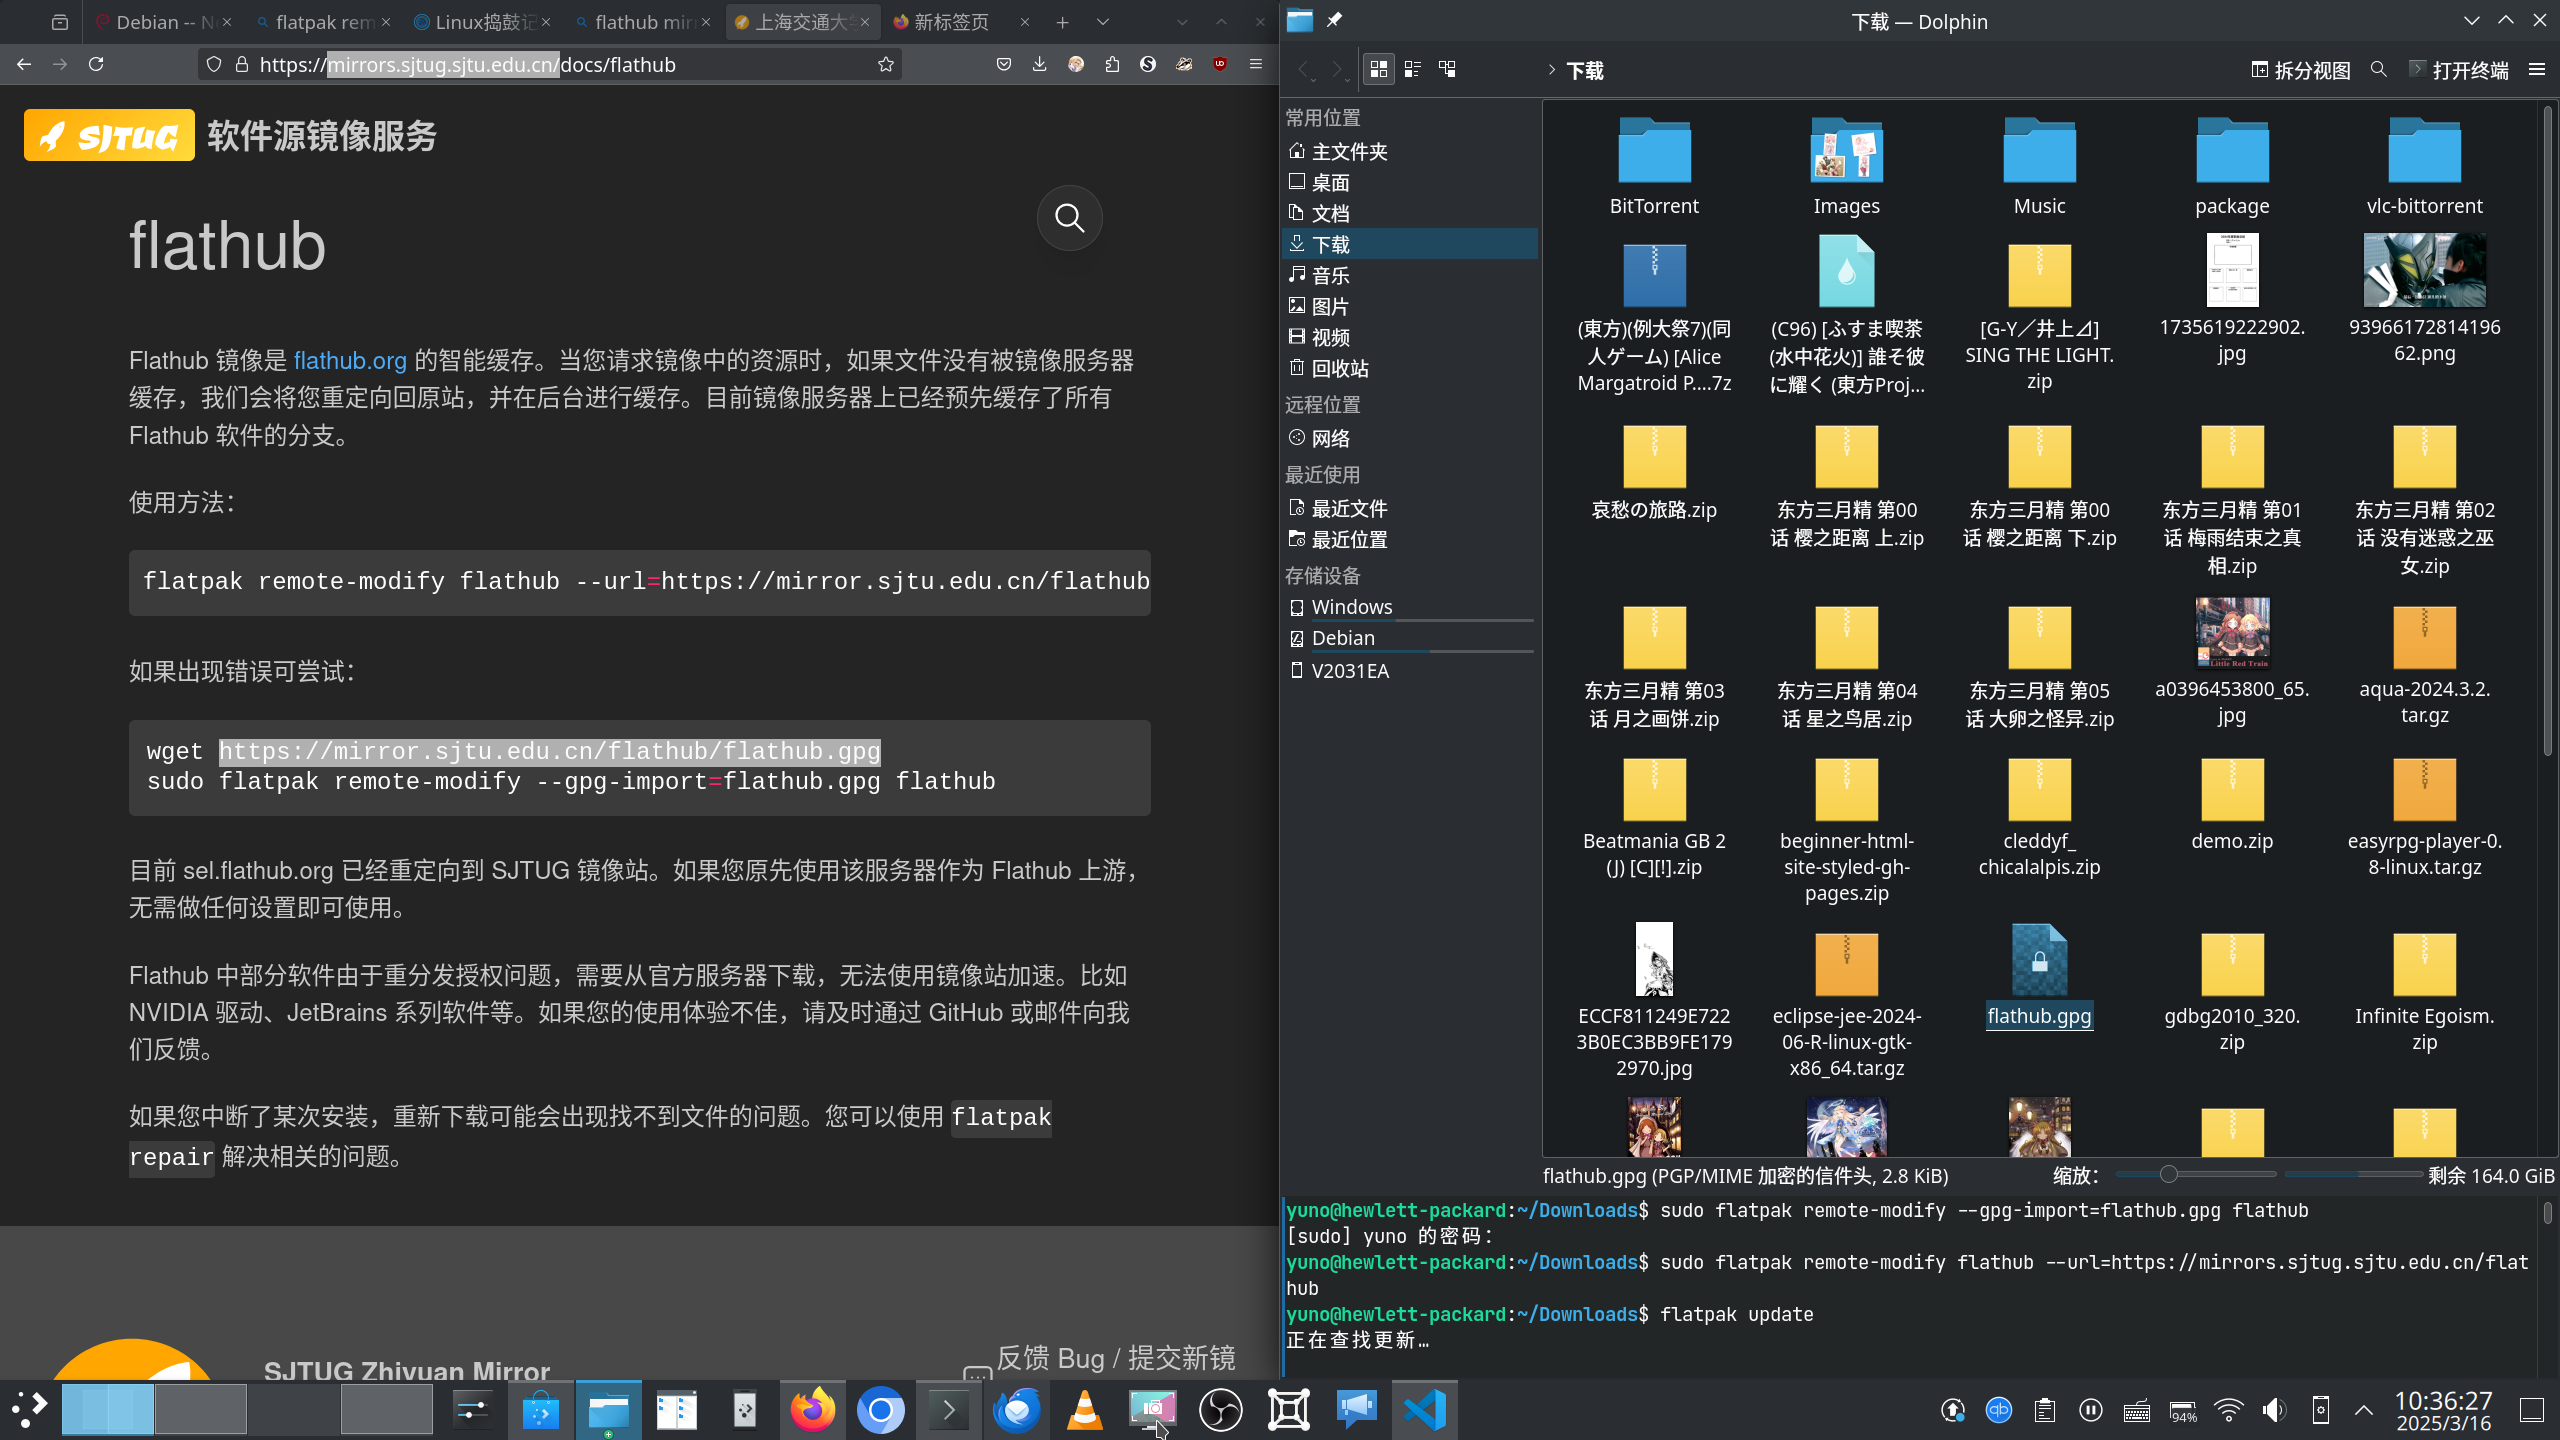Launch Firefox from the taskbar
Screen dimensions: 2560x1440
[812, 1410]
